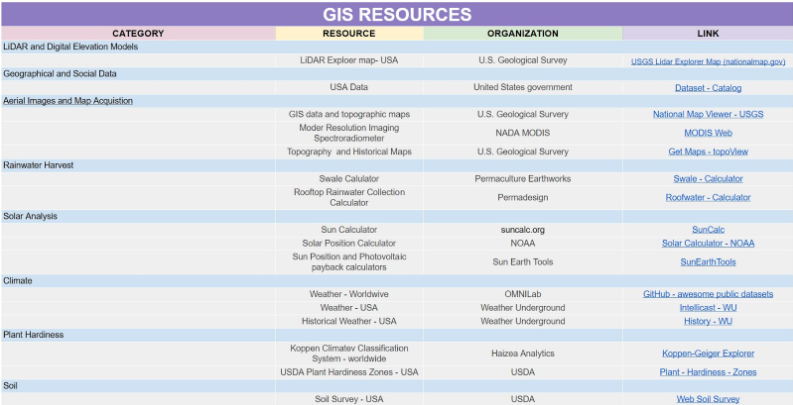Select the Solar Position Calculator cell
Image resolution: width=793 pixels, height=405 pixels.
click(349, 243)
